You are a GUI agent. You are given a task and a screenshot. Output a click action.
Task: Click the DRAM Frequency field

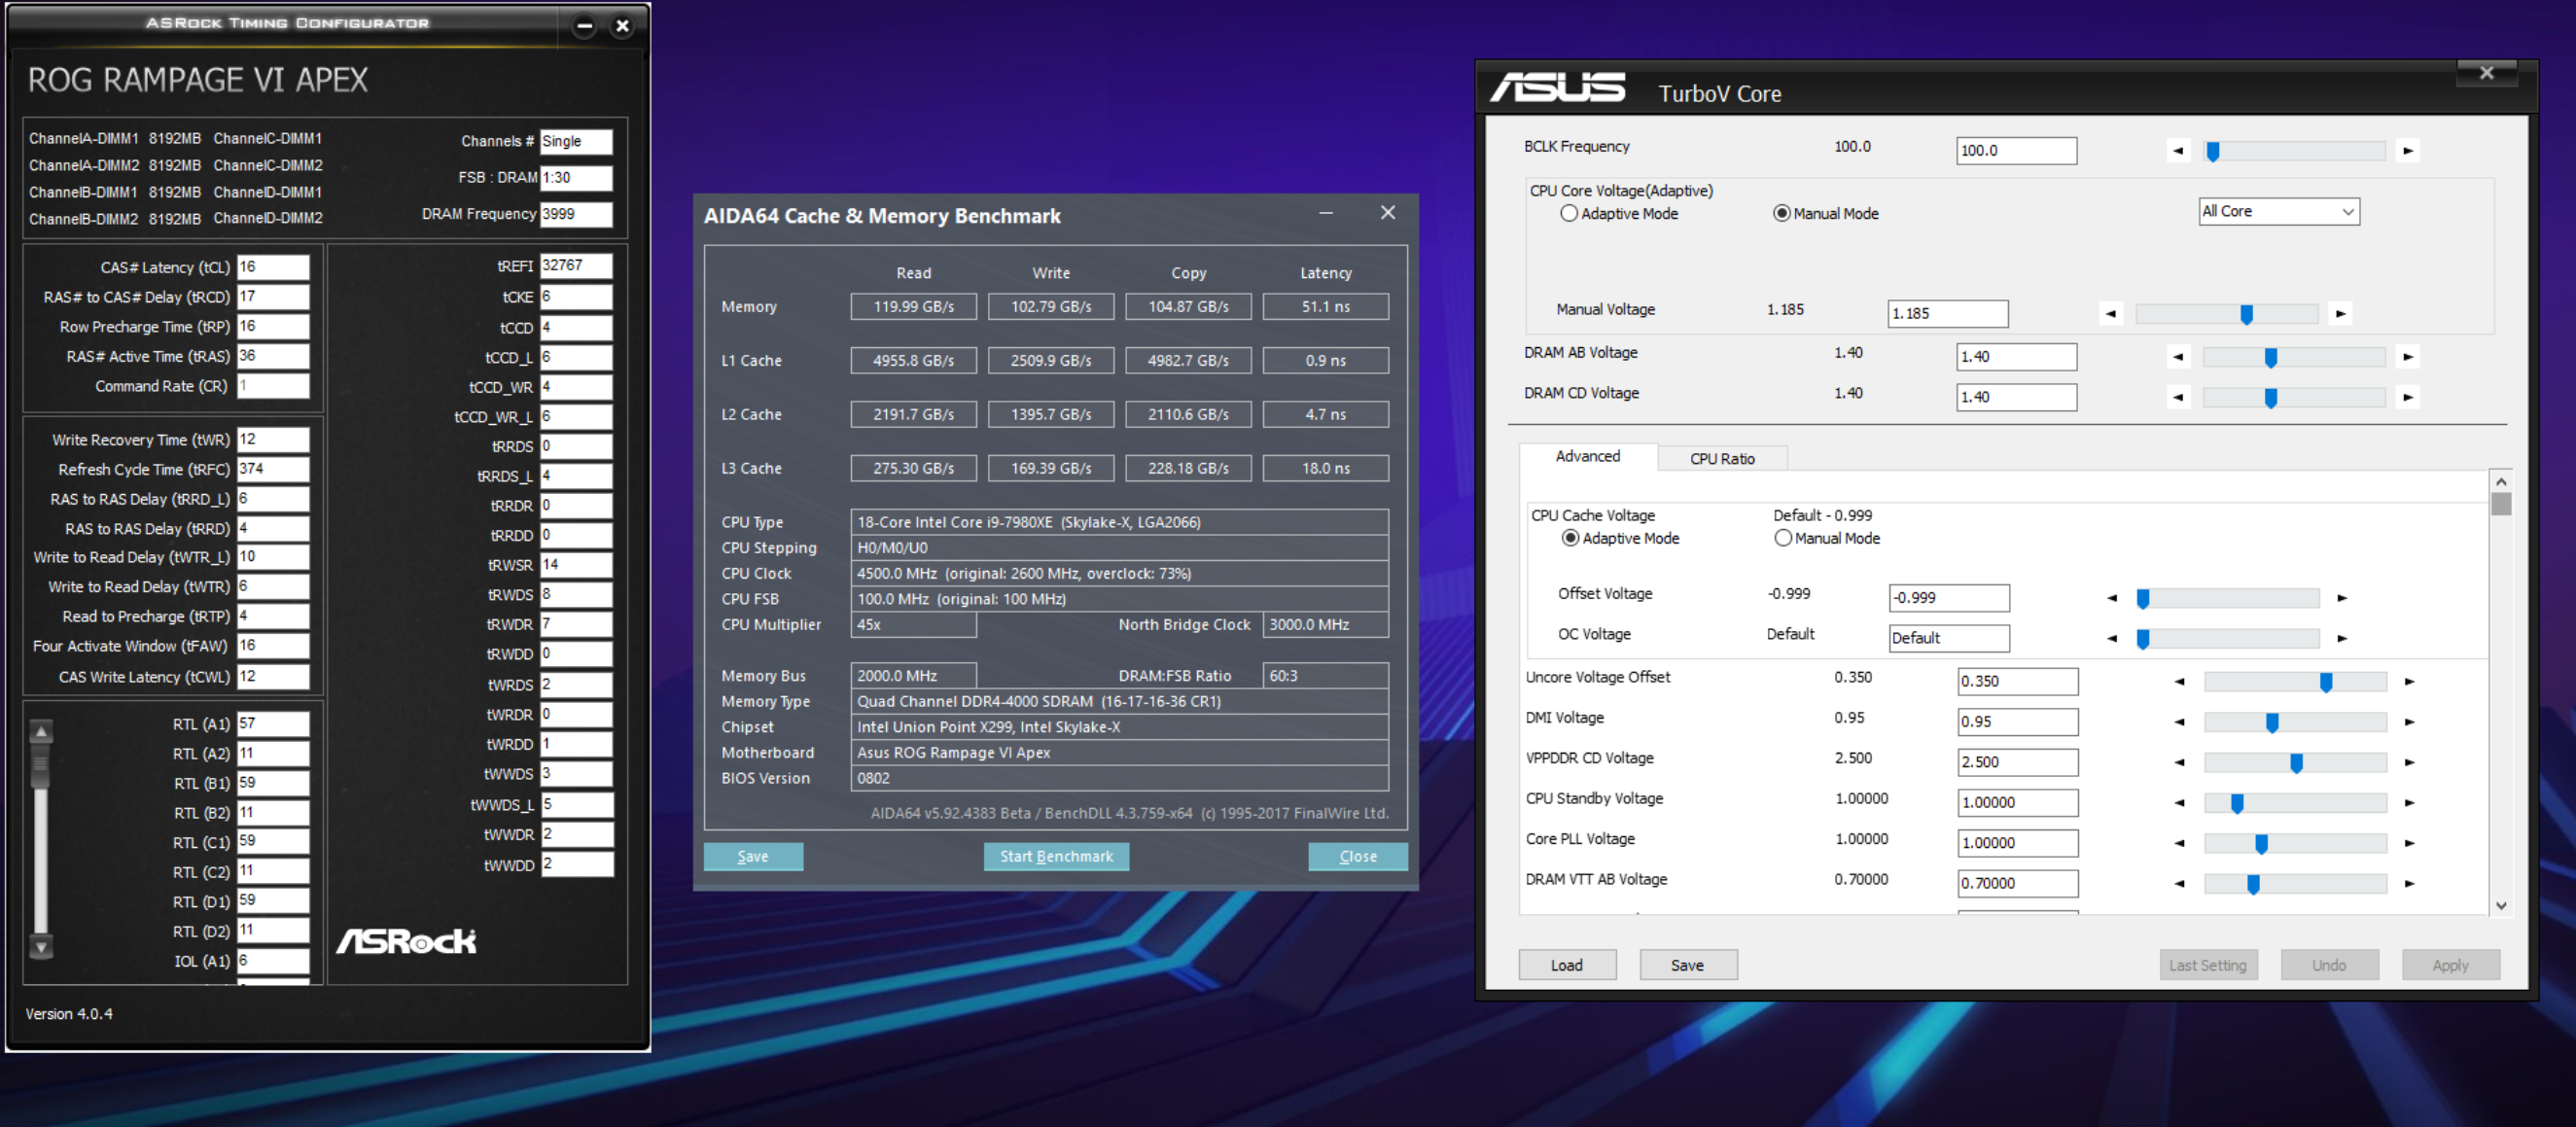[x=576, y=214]
